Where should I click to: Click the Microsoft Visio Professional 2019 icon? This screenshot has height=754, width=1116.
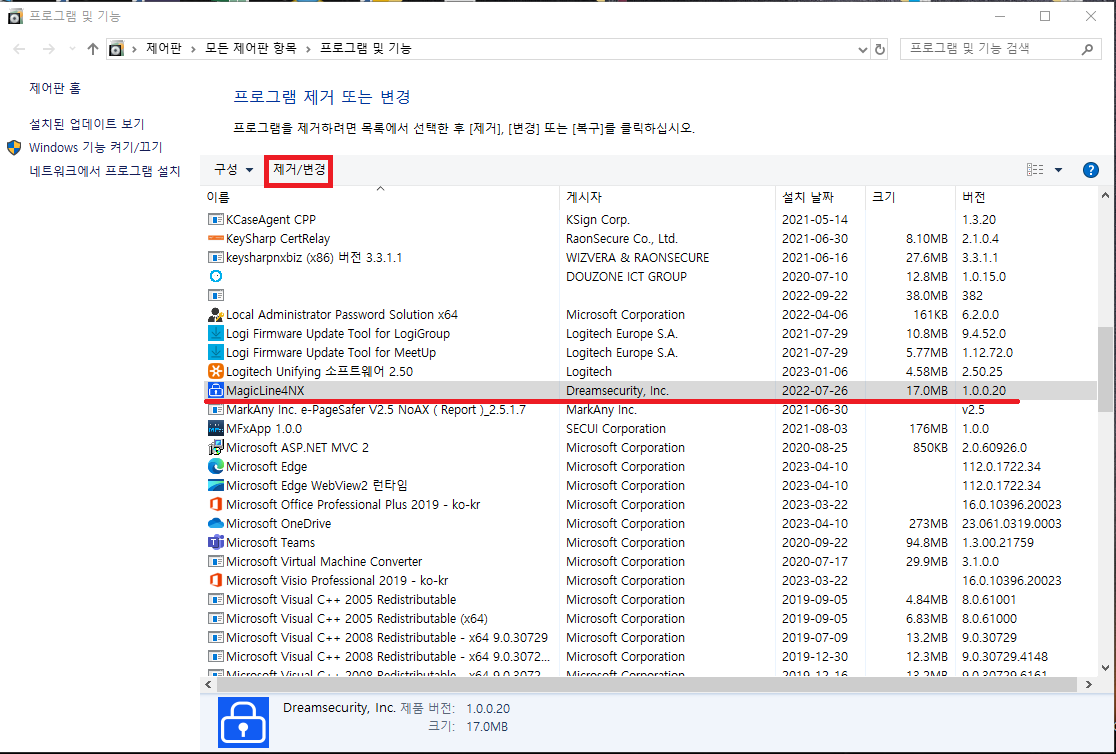[216, 580]
